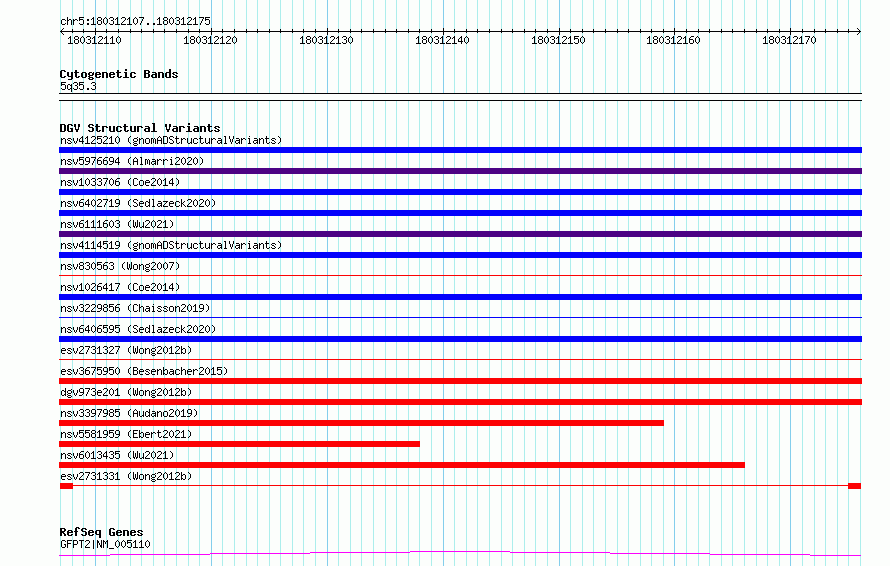Open nsv4114519 gnomAD variant label
The image size is (890, 566).
171,245
